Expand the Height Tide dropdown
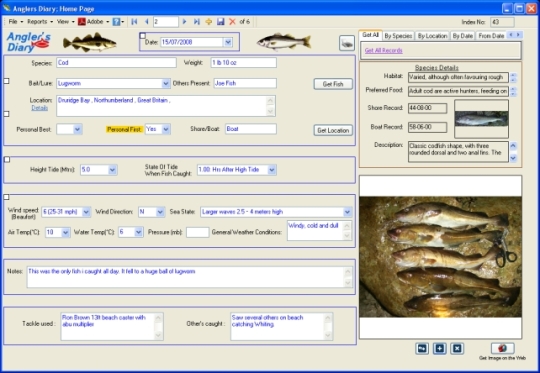Image resolution: width=540 pixels, height=373 pixels. [x=112, y=170]
